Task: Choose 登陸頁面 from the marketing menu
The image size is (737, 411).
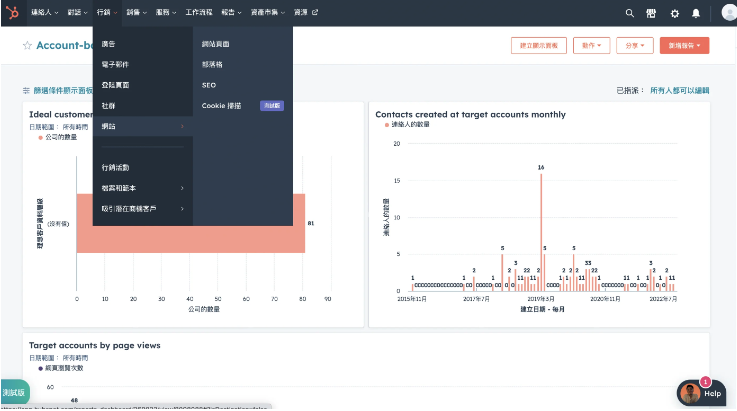Action: (116, 85)
